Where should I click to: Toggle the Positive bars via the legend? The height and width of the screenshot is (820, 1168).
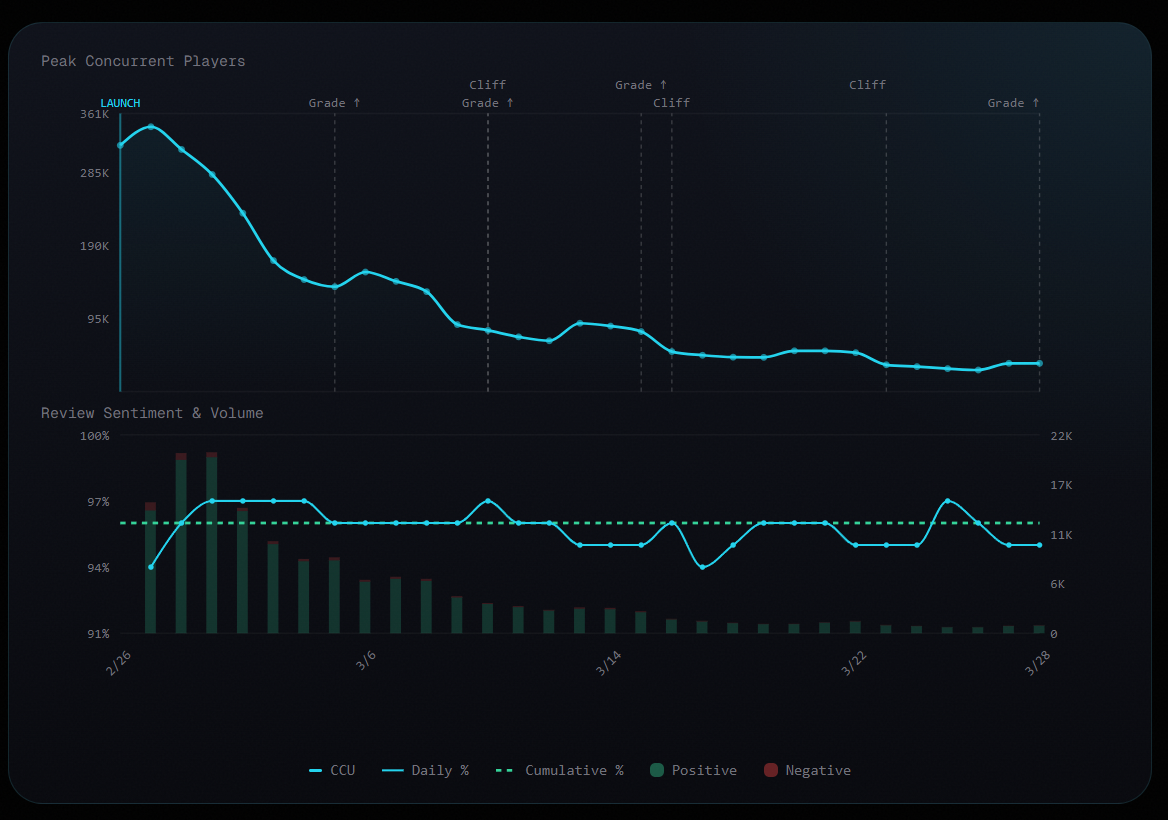click(x=695, y=770)
